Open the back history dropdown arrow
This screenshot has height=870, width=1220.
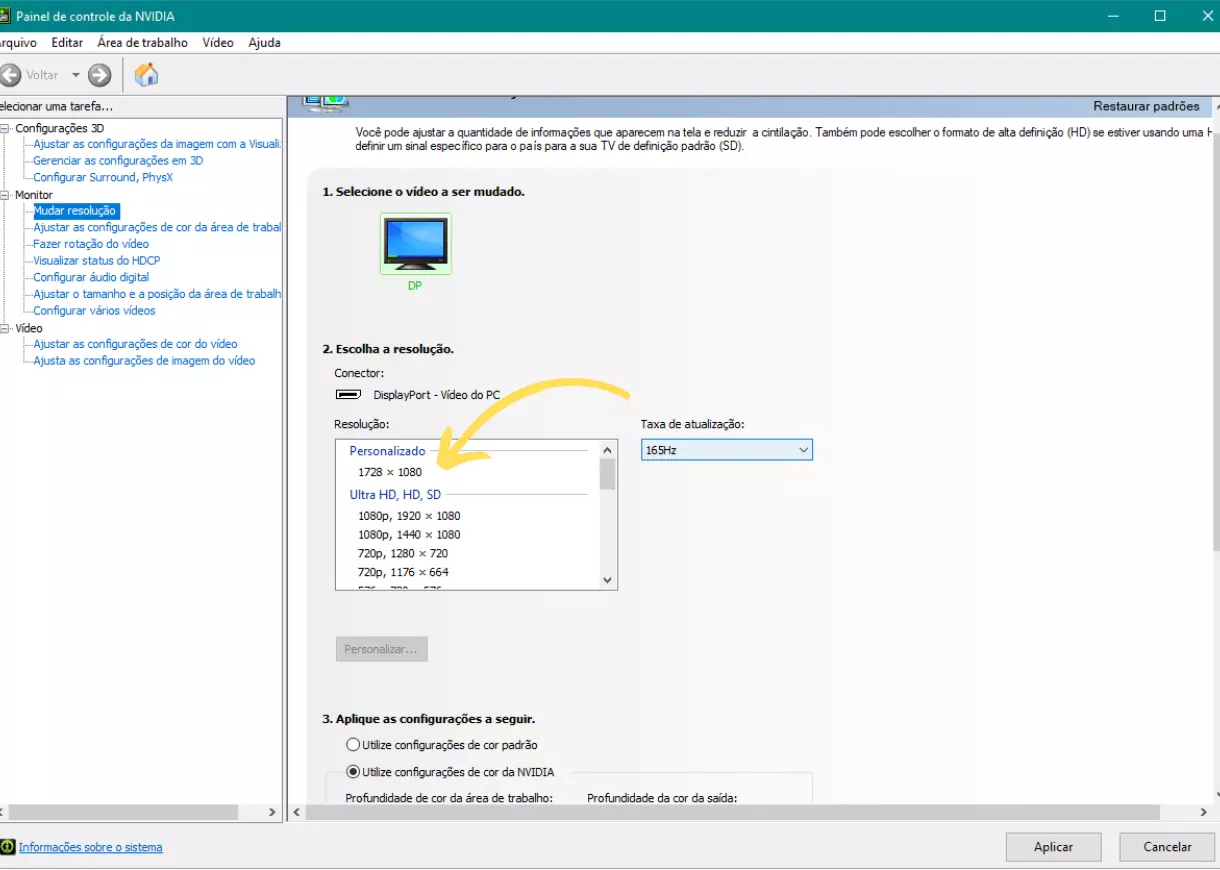pos(75,75)
